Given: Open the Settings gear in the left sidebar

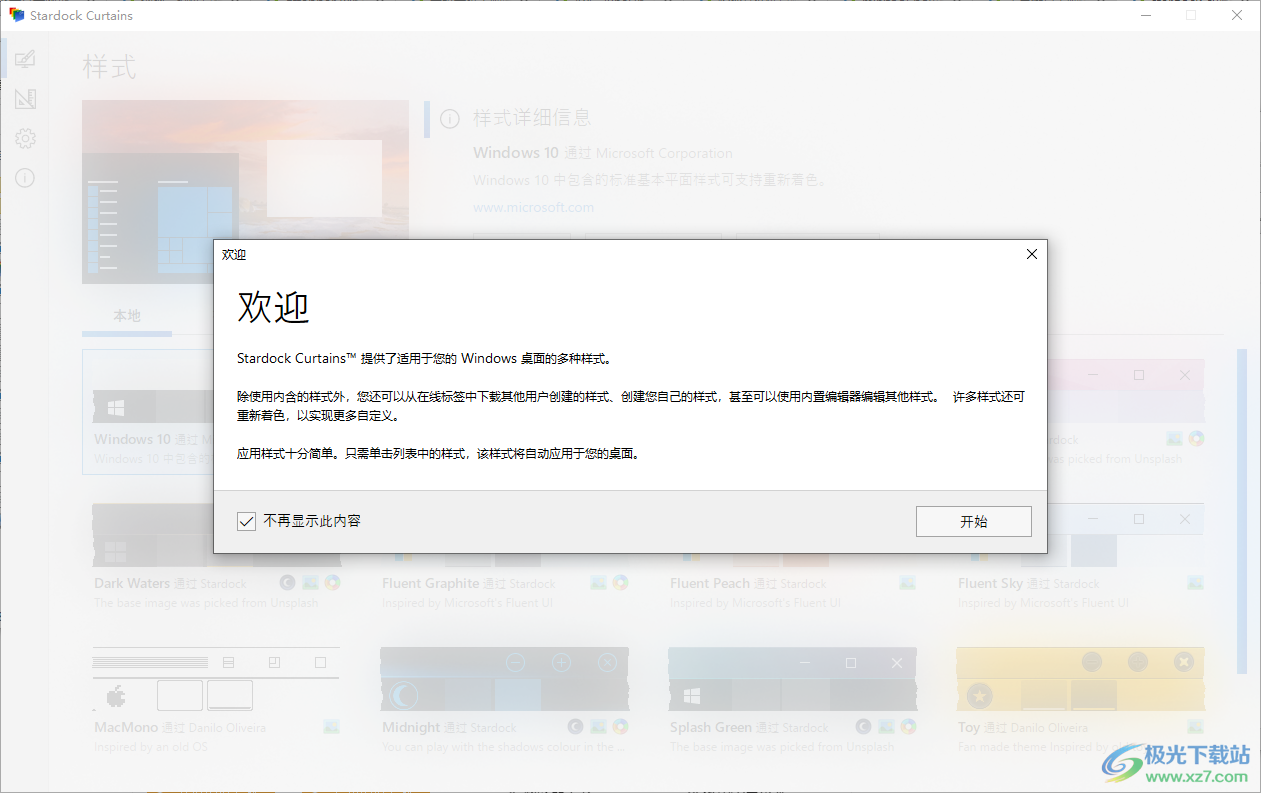Looking at the screenshot, I should point(25,138).
